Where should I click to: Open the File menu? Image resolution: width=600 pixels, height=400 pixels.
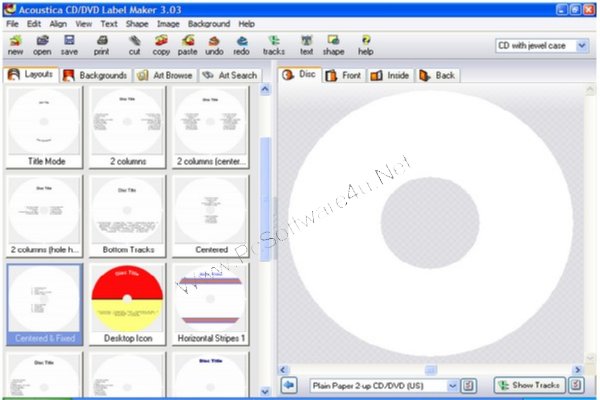[x=12, y=24]
